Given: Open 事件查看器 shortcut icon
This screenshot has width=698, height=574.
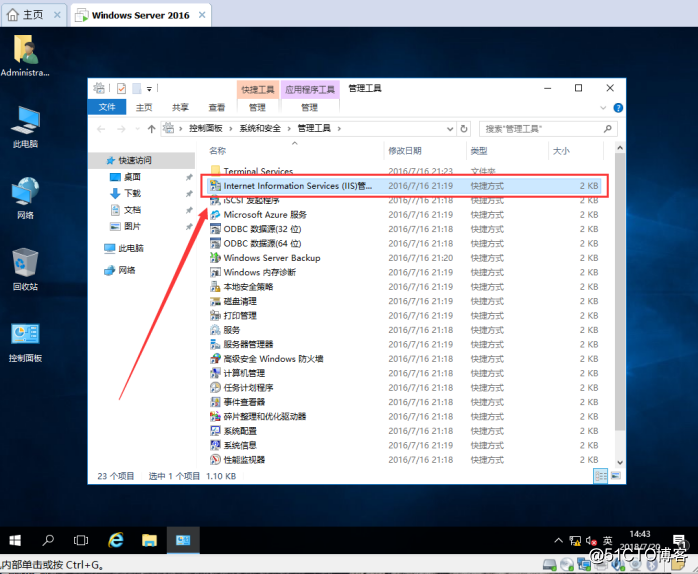Looking at the screenshot, I should click(x=215, y=402).
